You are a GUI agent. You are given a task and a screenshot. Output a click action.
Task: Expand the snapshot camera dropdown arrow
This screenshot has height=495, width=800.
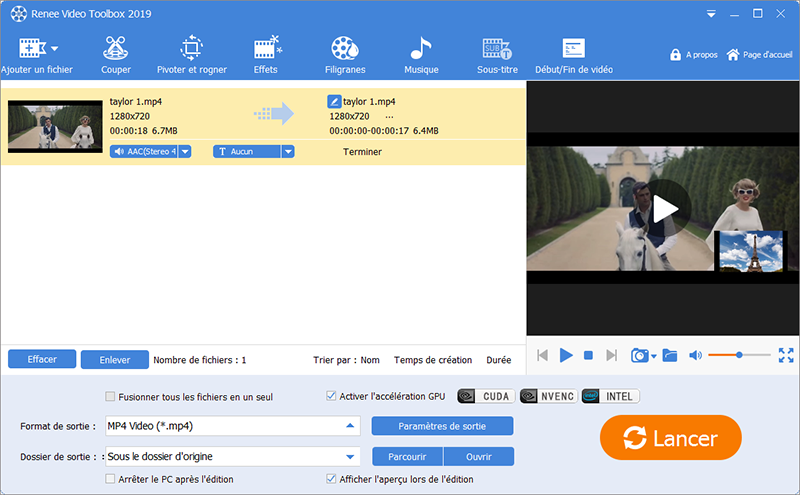(x=654, y=357)
